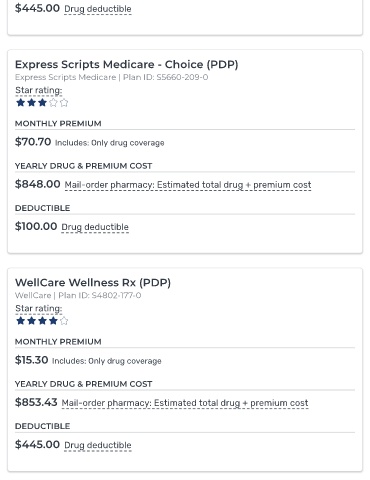Click Star rating label under Express Scripts
Viewport: 370px width, 480px height.
(39, 90)
